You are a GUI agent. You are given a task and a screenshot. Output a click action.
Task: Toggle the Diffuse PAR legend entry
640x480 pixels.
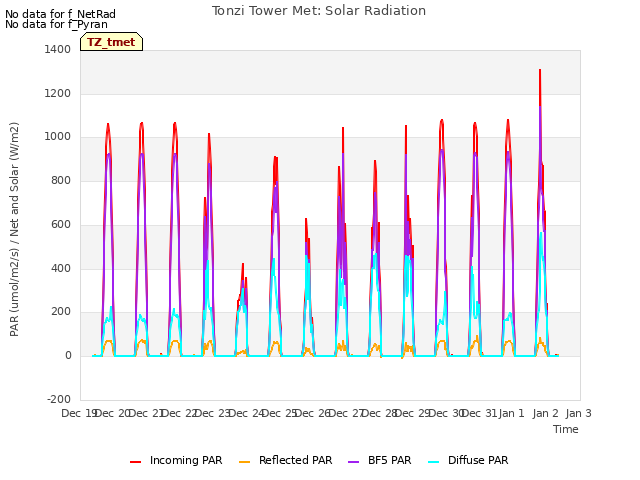coord(468,460)
